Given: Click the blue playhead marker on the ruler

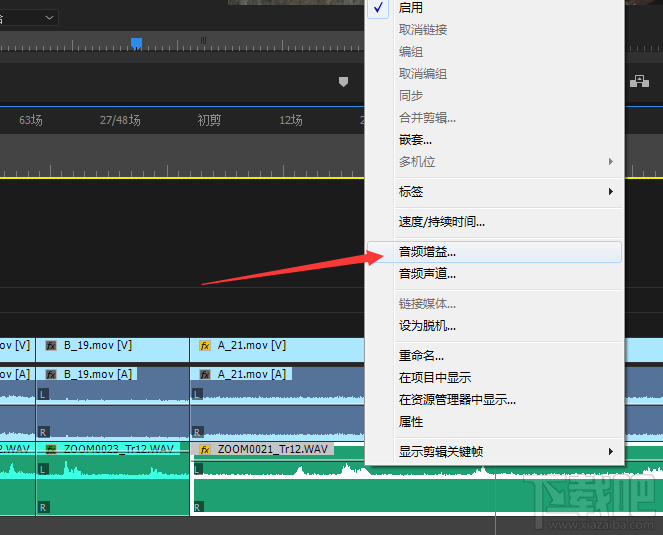Looking at the screenshot, I should click(136, 44).
